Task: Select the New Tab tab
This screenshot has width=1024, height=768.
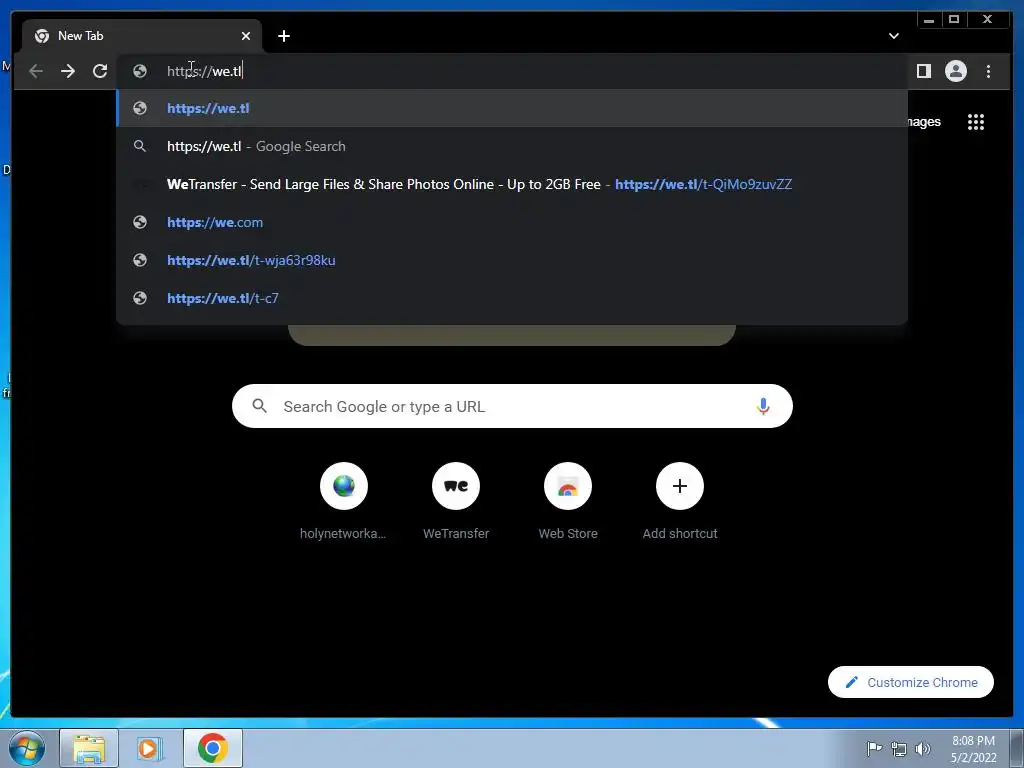Action: pos(142,36)
